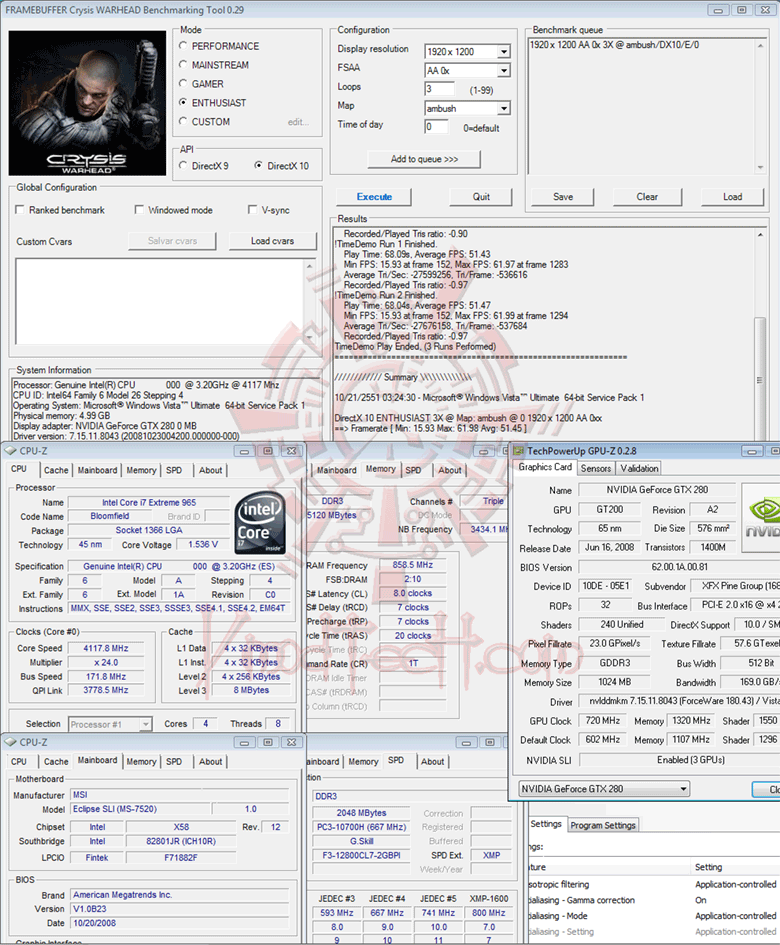Click the Time of day input field
Screen dimensions: 780x945
436,127
